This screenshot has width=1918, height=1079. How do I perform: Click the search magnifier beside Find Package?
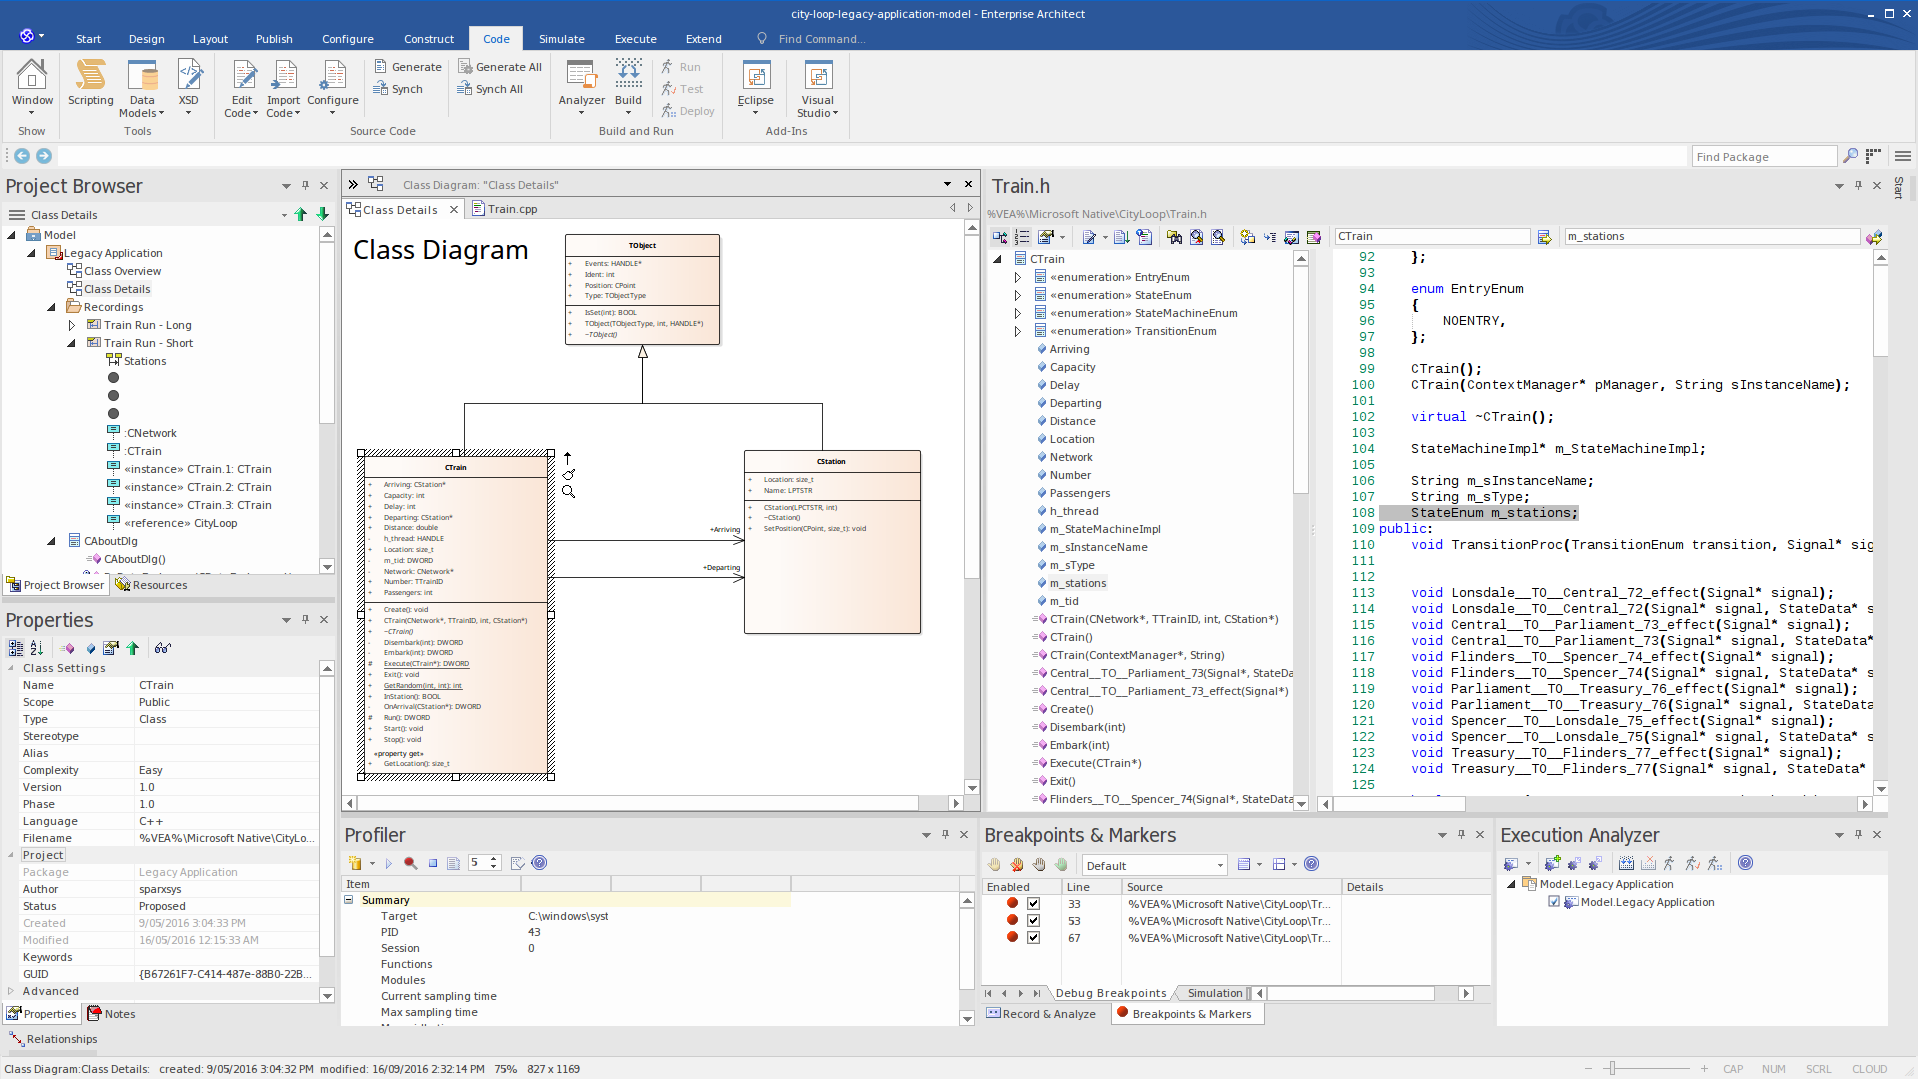pos(1850,156)
